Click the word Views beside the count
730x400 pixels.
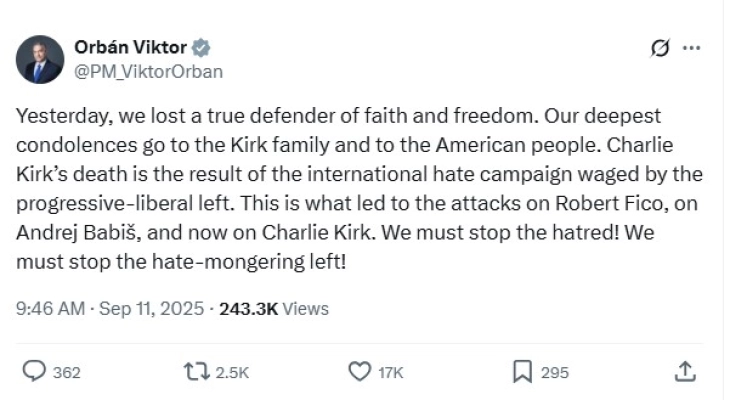point(306,309)
